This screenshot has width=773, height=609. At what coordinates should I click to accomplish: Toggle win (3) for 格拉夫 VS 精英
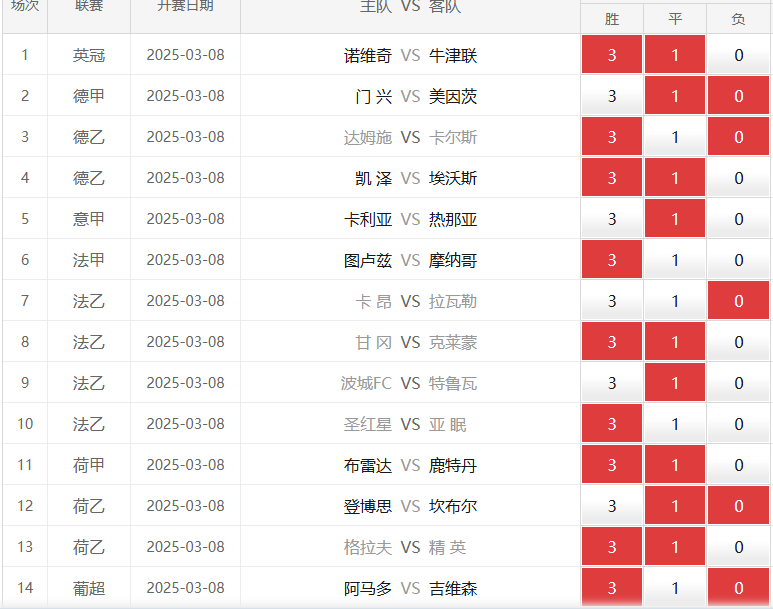(x=612, y=546)
